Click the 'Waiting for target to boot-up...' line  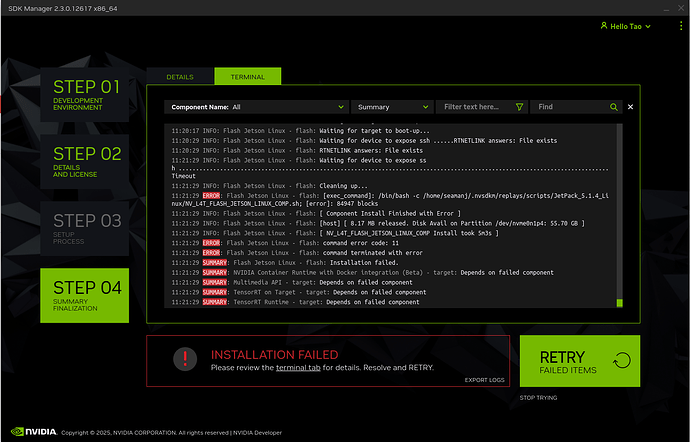pos(301,131)
